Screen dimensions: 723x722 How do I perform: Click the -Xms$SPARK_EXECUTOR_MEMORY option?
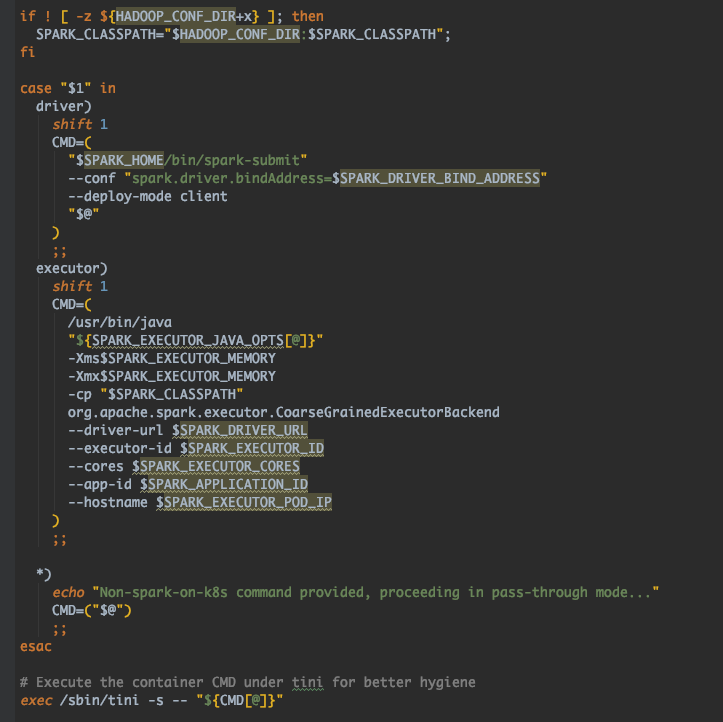(171, 358)
